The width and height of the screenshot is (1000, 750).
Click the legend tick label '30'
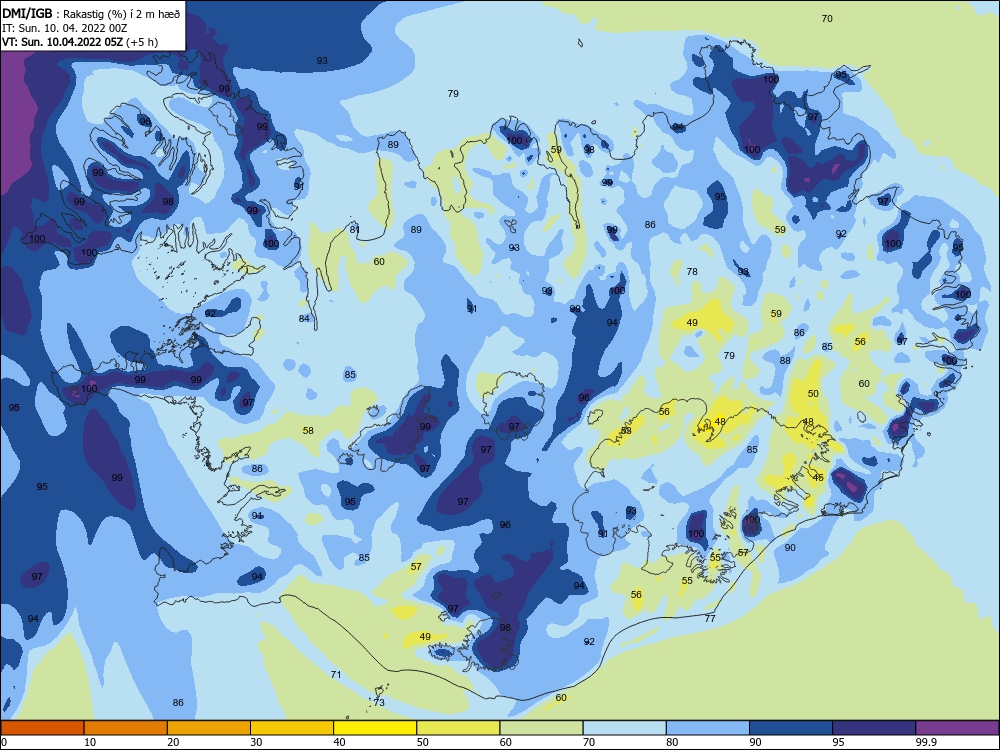pyautogui.click(x=256, y=742)
